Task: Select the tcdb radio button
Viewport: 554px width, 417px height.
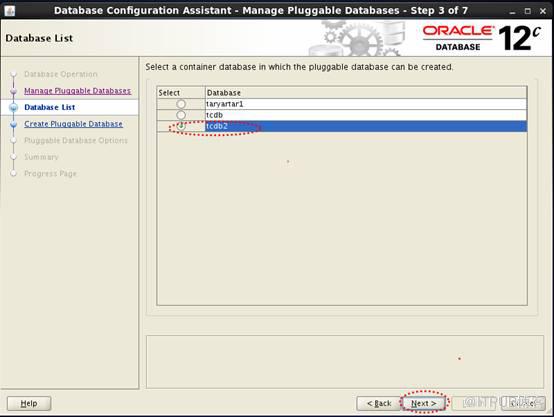Action: pyautogui.click(x=181, y=115)
